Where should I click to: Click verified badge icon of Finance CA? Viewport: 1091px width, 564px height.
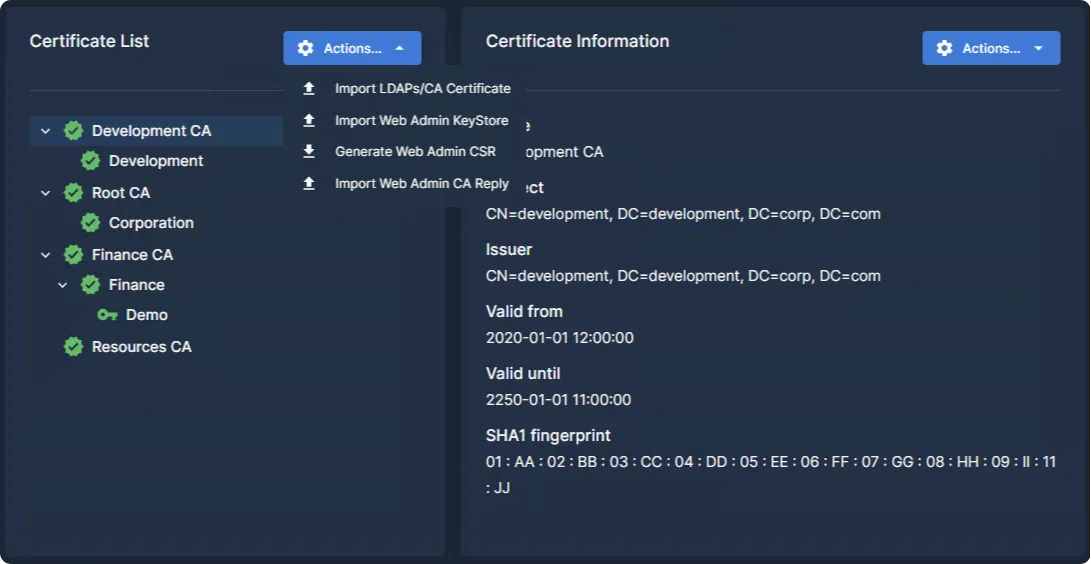(x=73, y=255)
